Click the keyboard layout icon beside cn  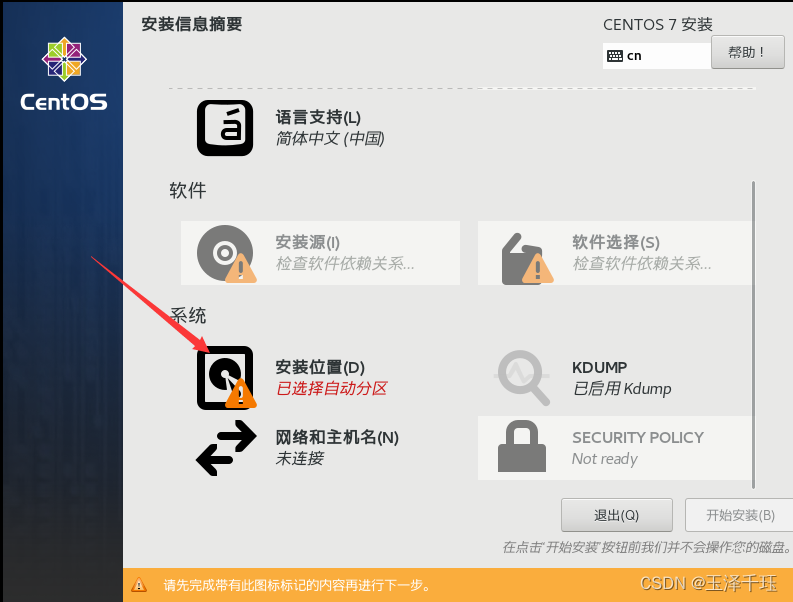614,56
